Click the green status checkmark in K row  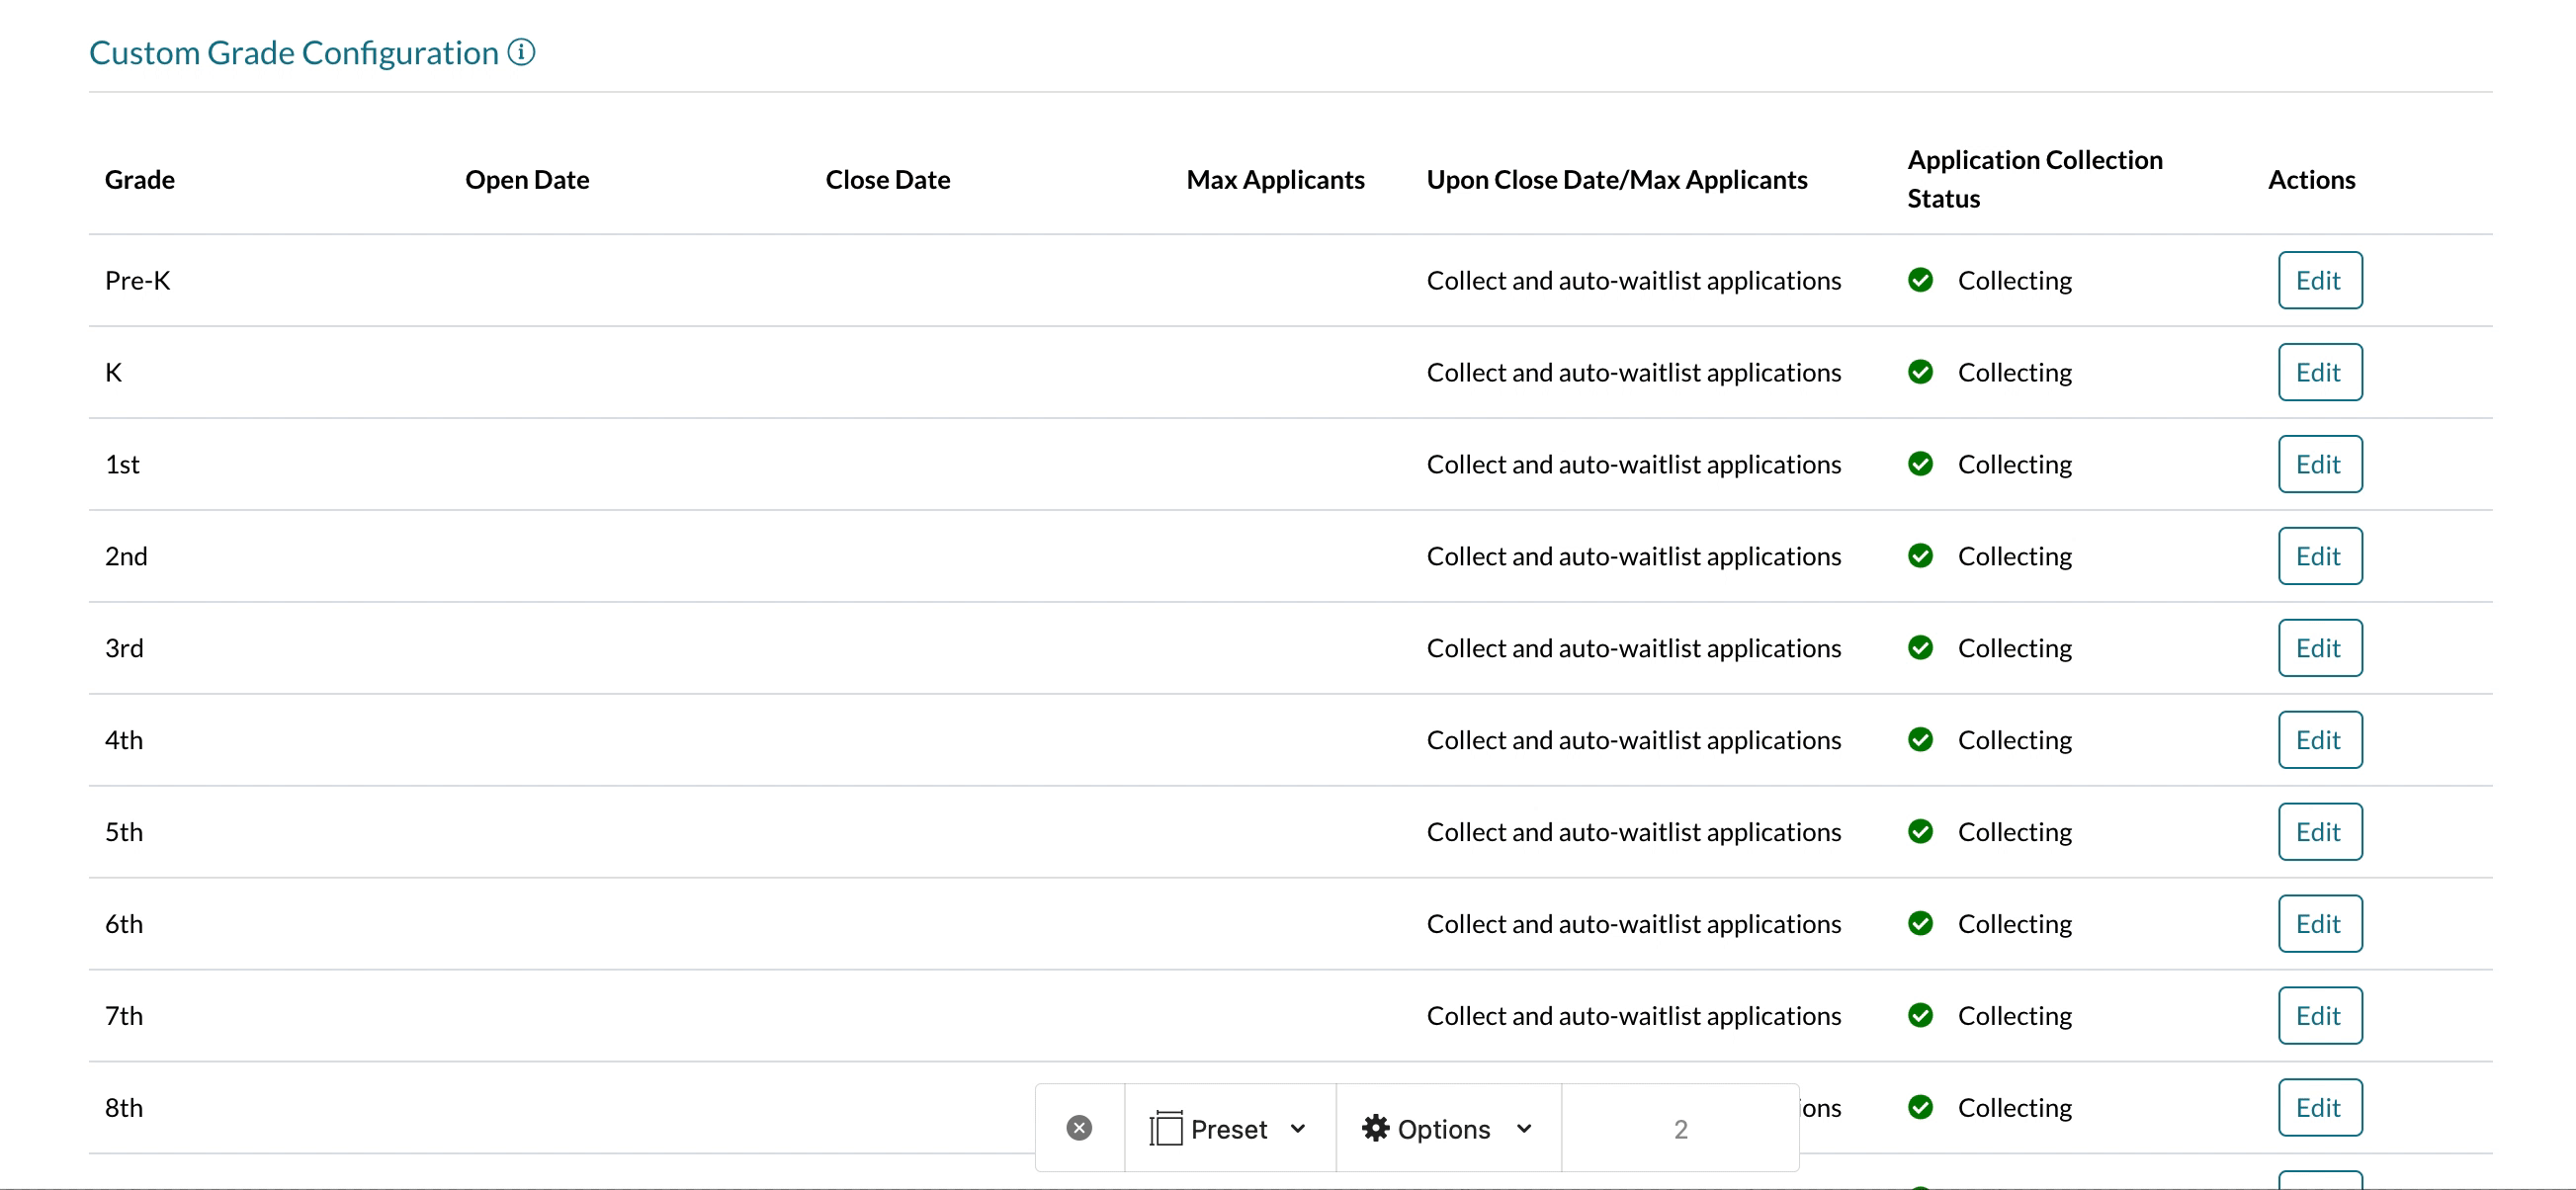(x=1920, y=372)
